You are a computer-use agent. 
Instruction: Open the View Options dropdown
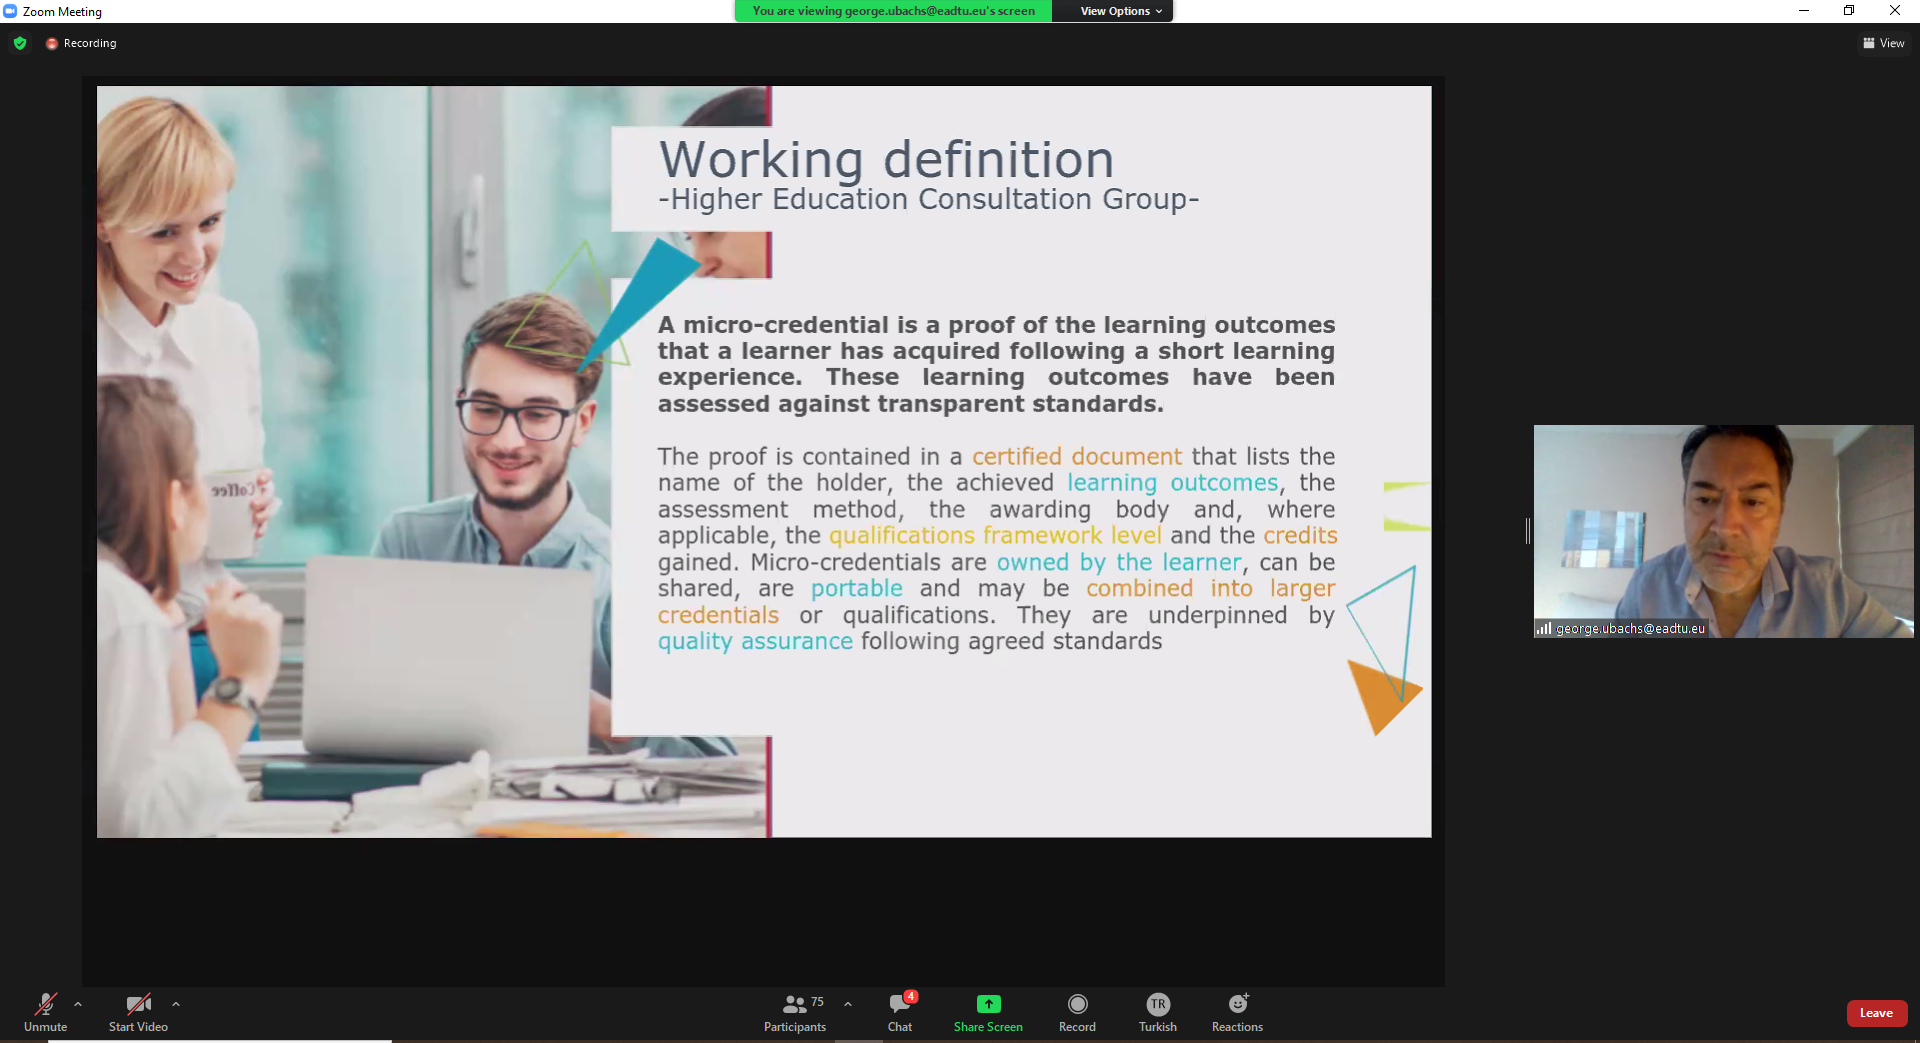[1120, 11]
